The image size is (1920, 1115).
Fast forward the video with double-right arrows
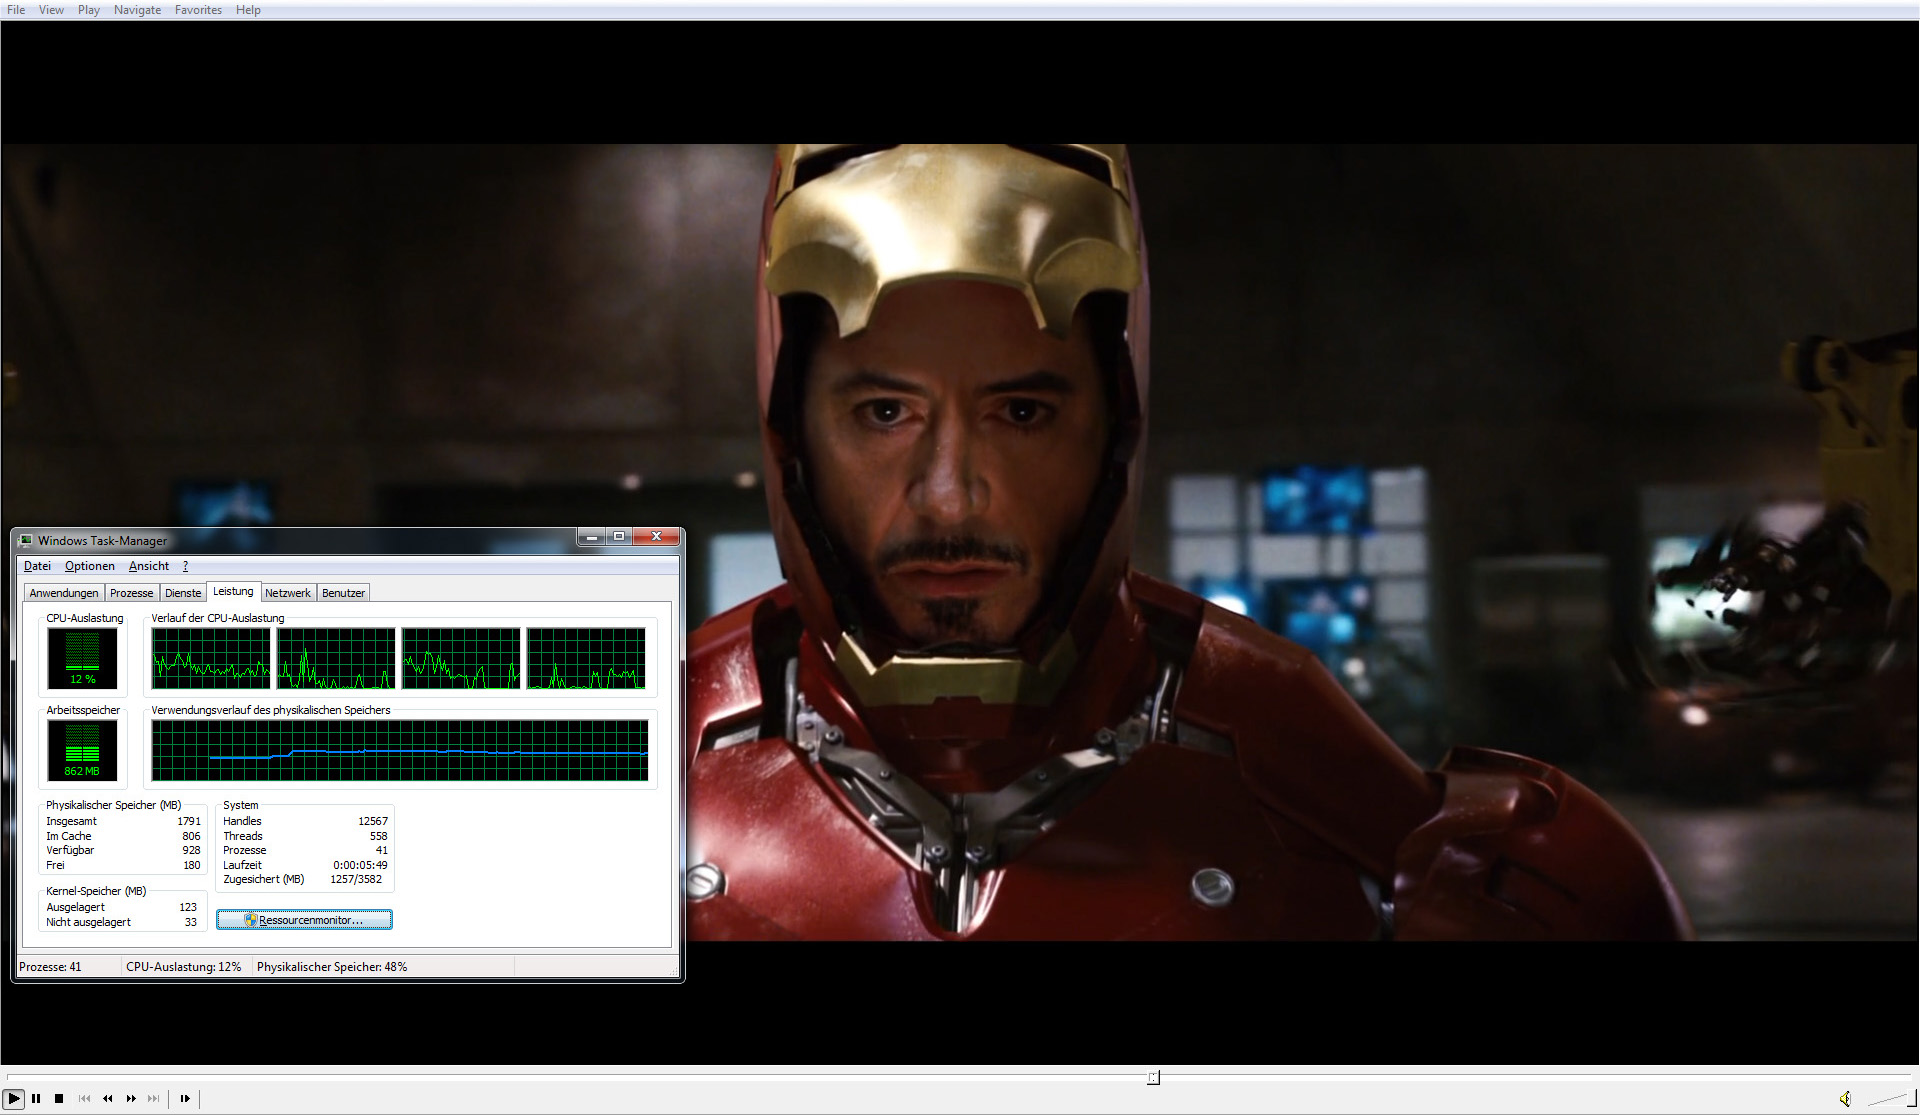click(131, 1098)
